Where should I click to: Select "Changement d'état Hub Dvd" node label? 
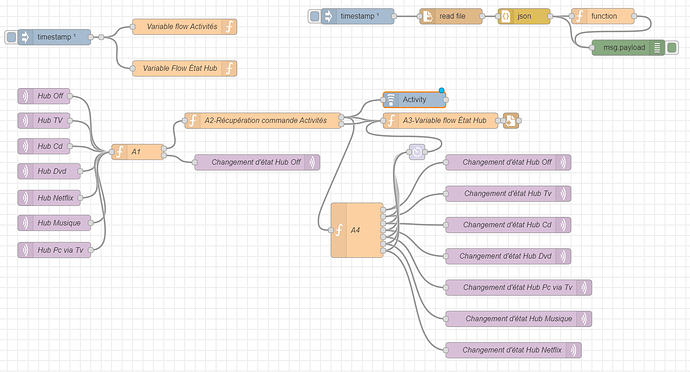[505, 256]
